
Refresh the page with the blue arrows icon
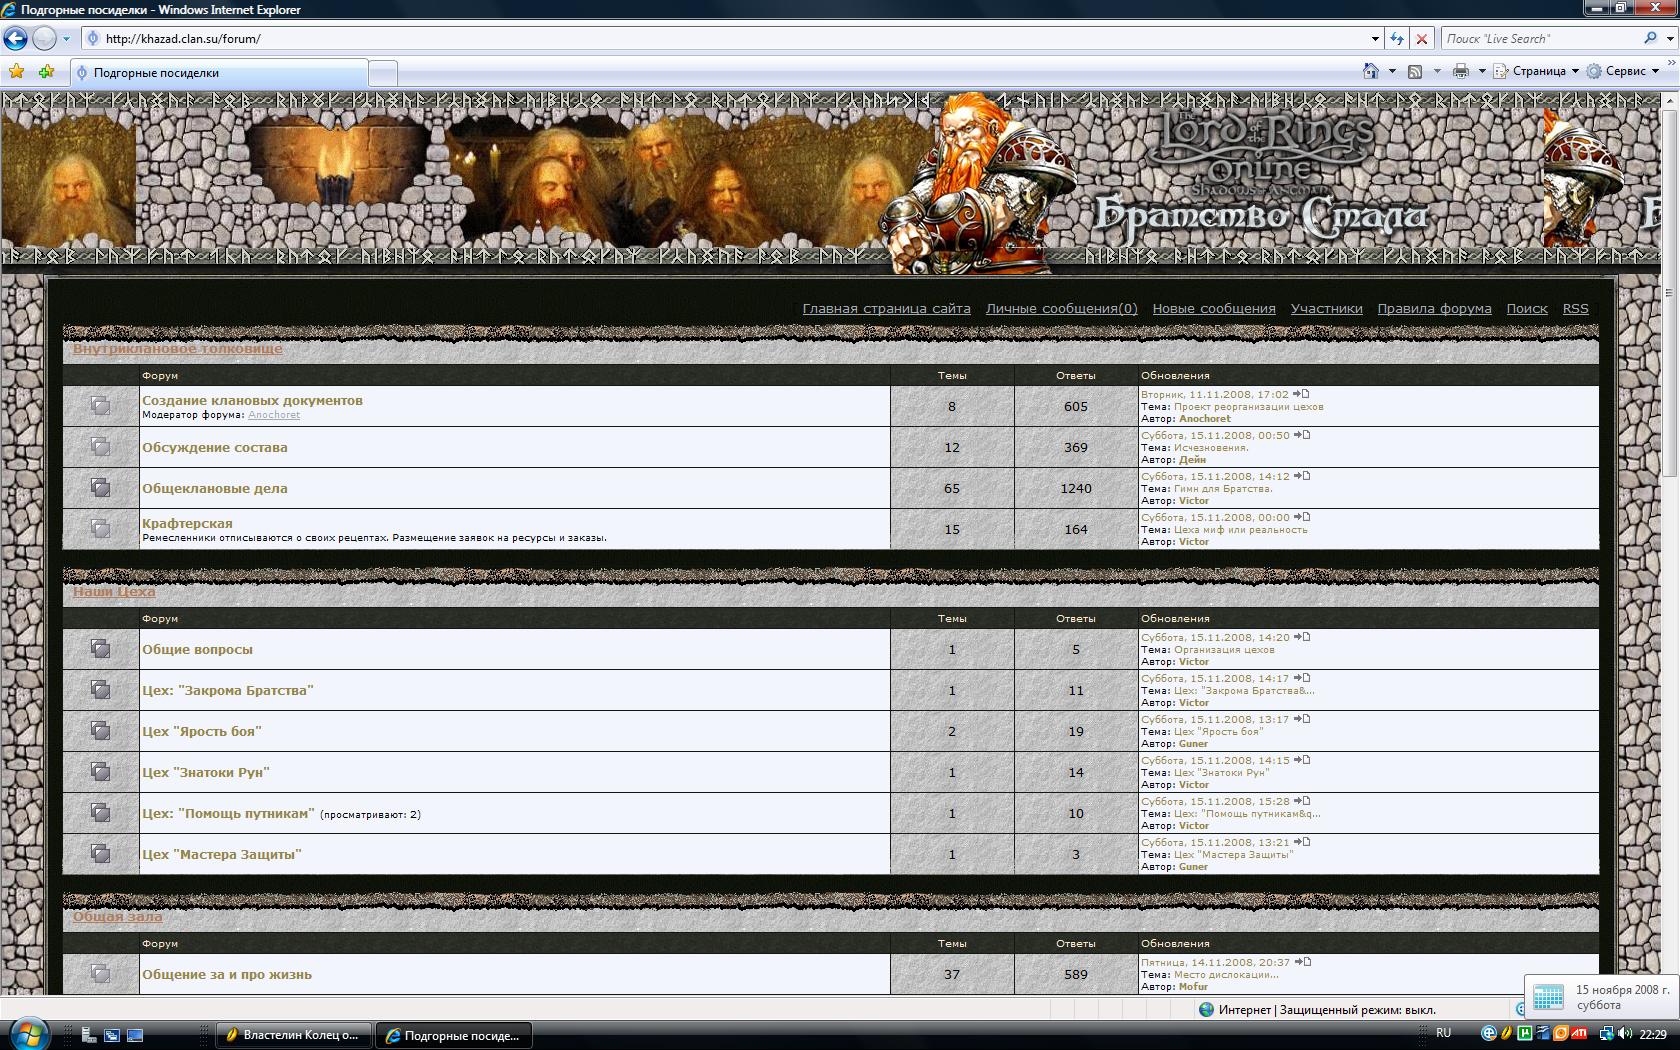(1397, 39)
